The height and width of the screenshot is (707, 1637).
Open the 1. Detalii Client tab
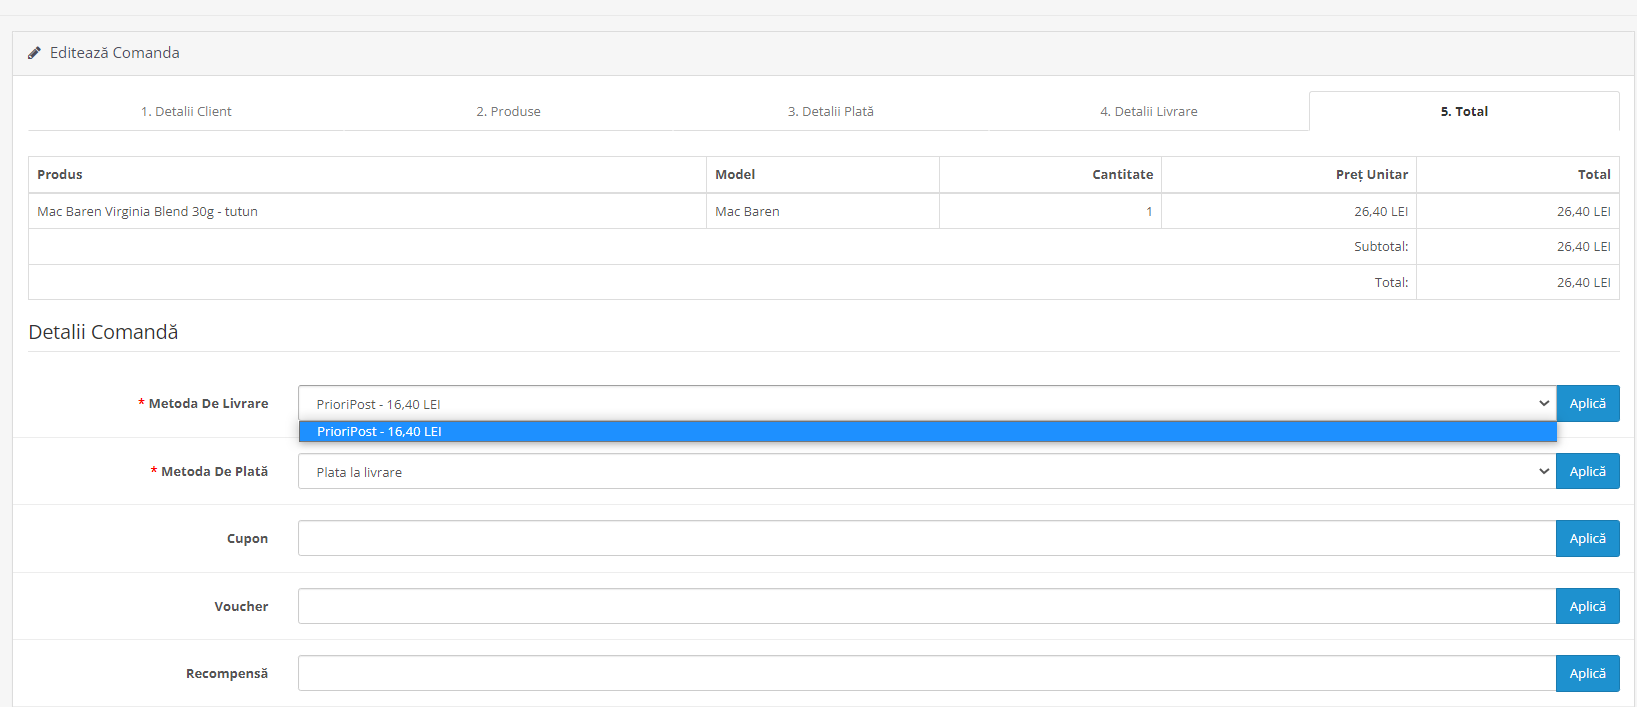pos(186,111)
